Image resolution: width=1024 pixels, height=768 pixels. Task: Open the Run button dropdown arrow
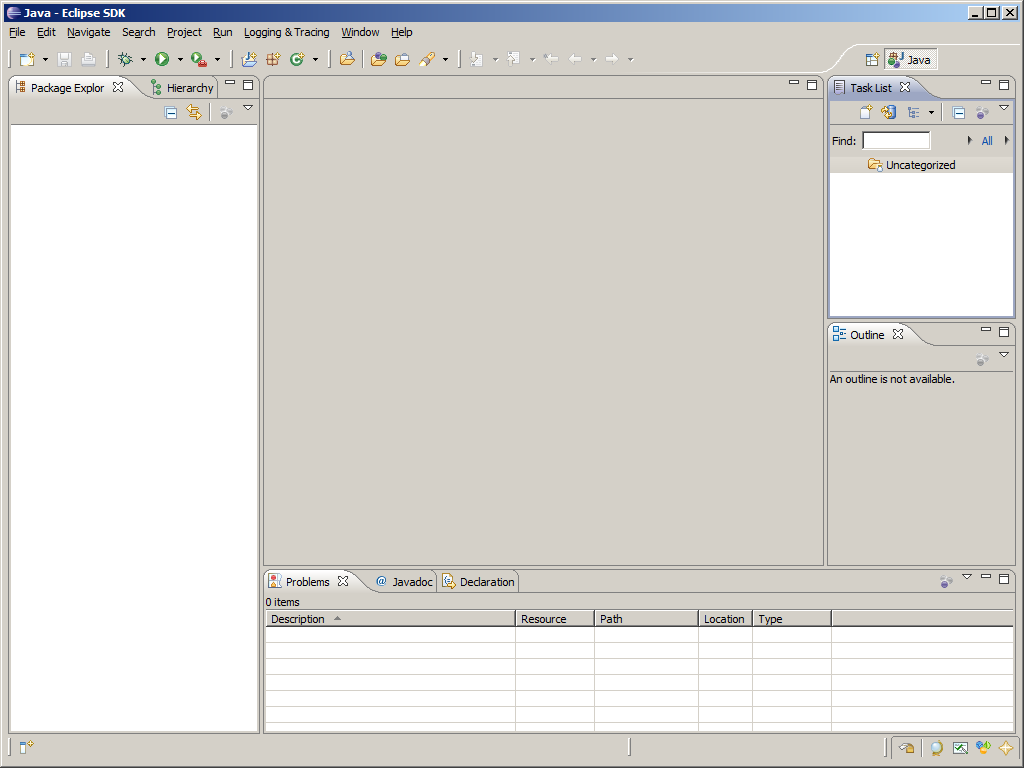tap(180, 60)
